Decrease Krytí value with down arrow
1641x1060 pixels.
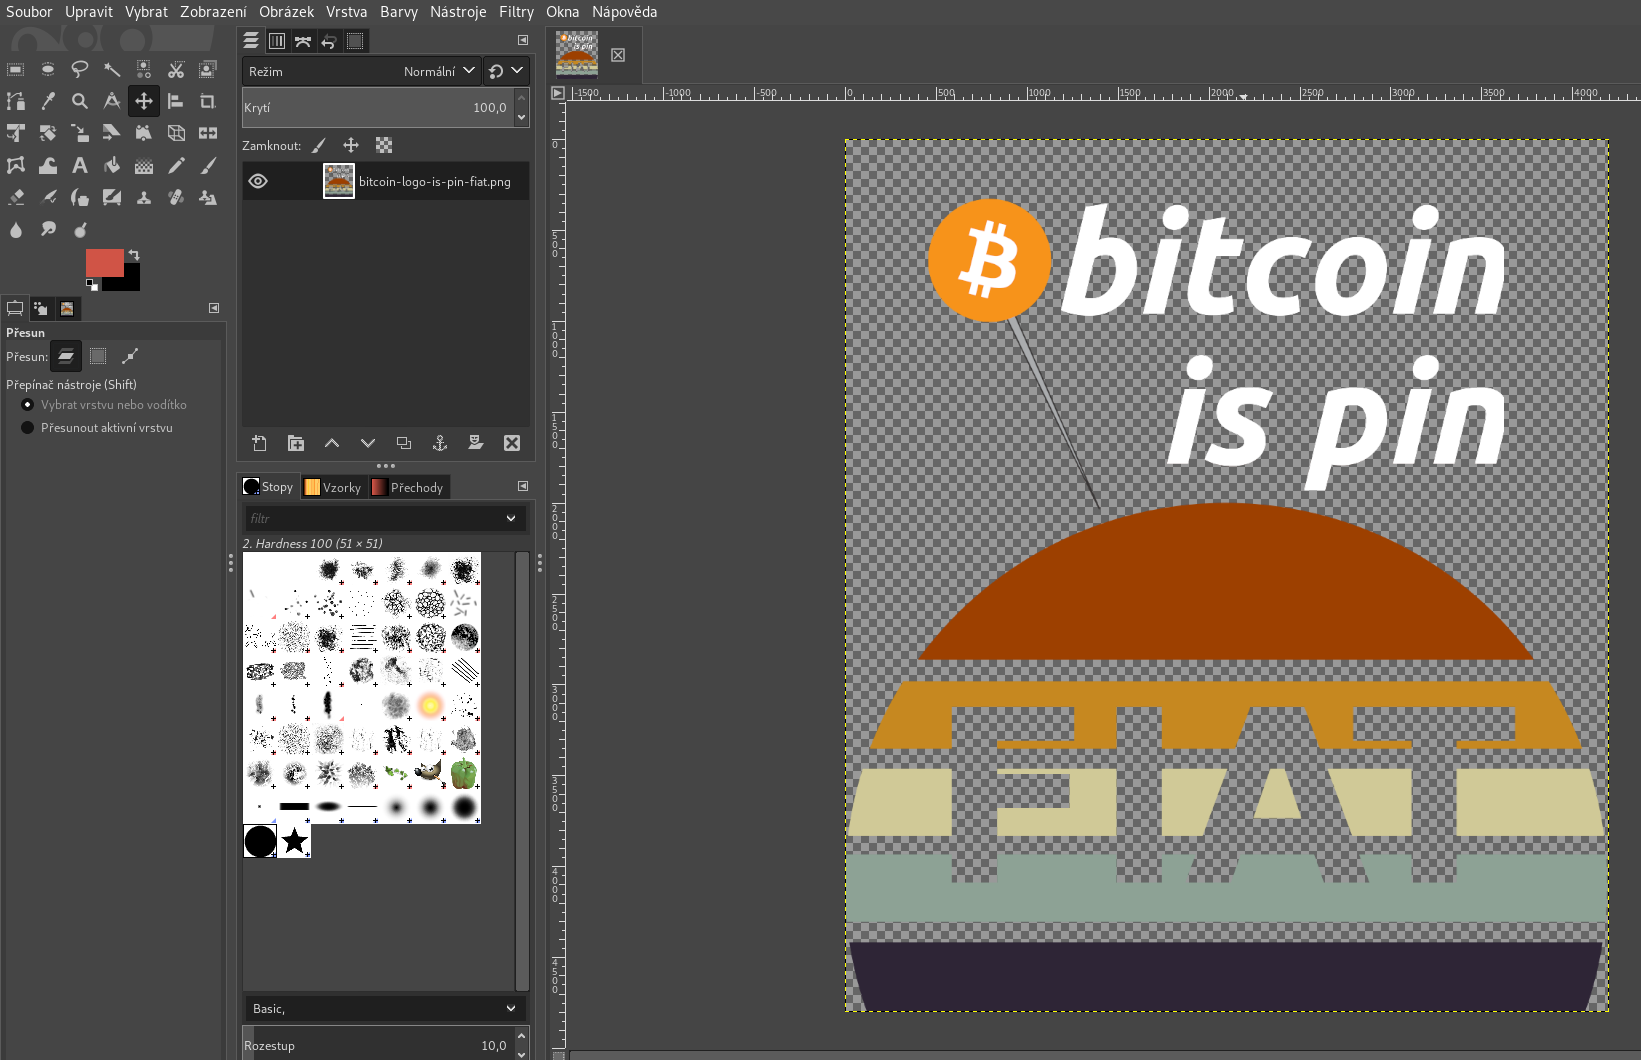(x=521, y=117)
